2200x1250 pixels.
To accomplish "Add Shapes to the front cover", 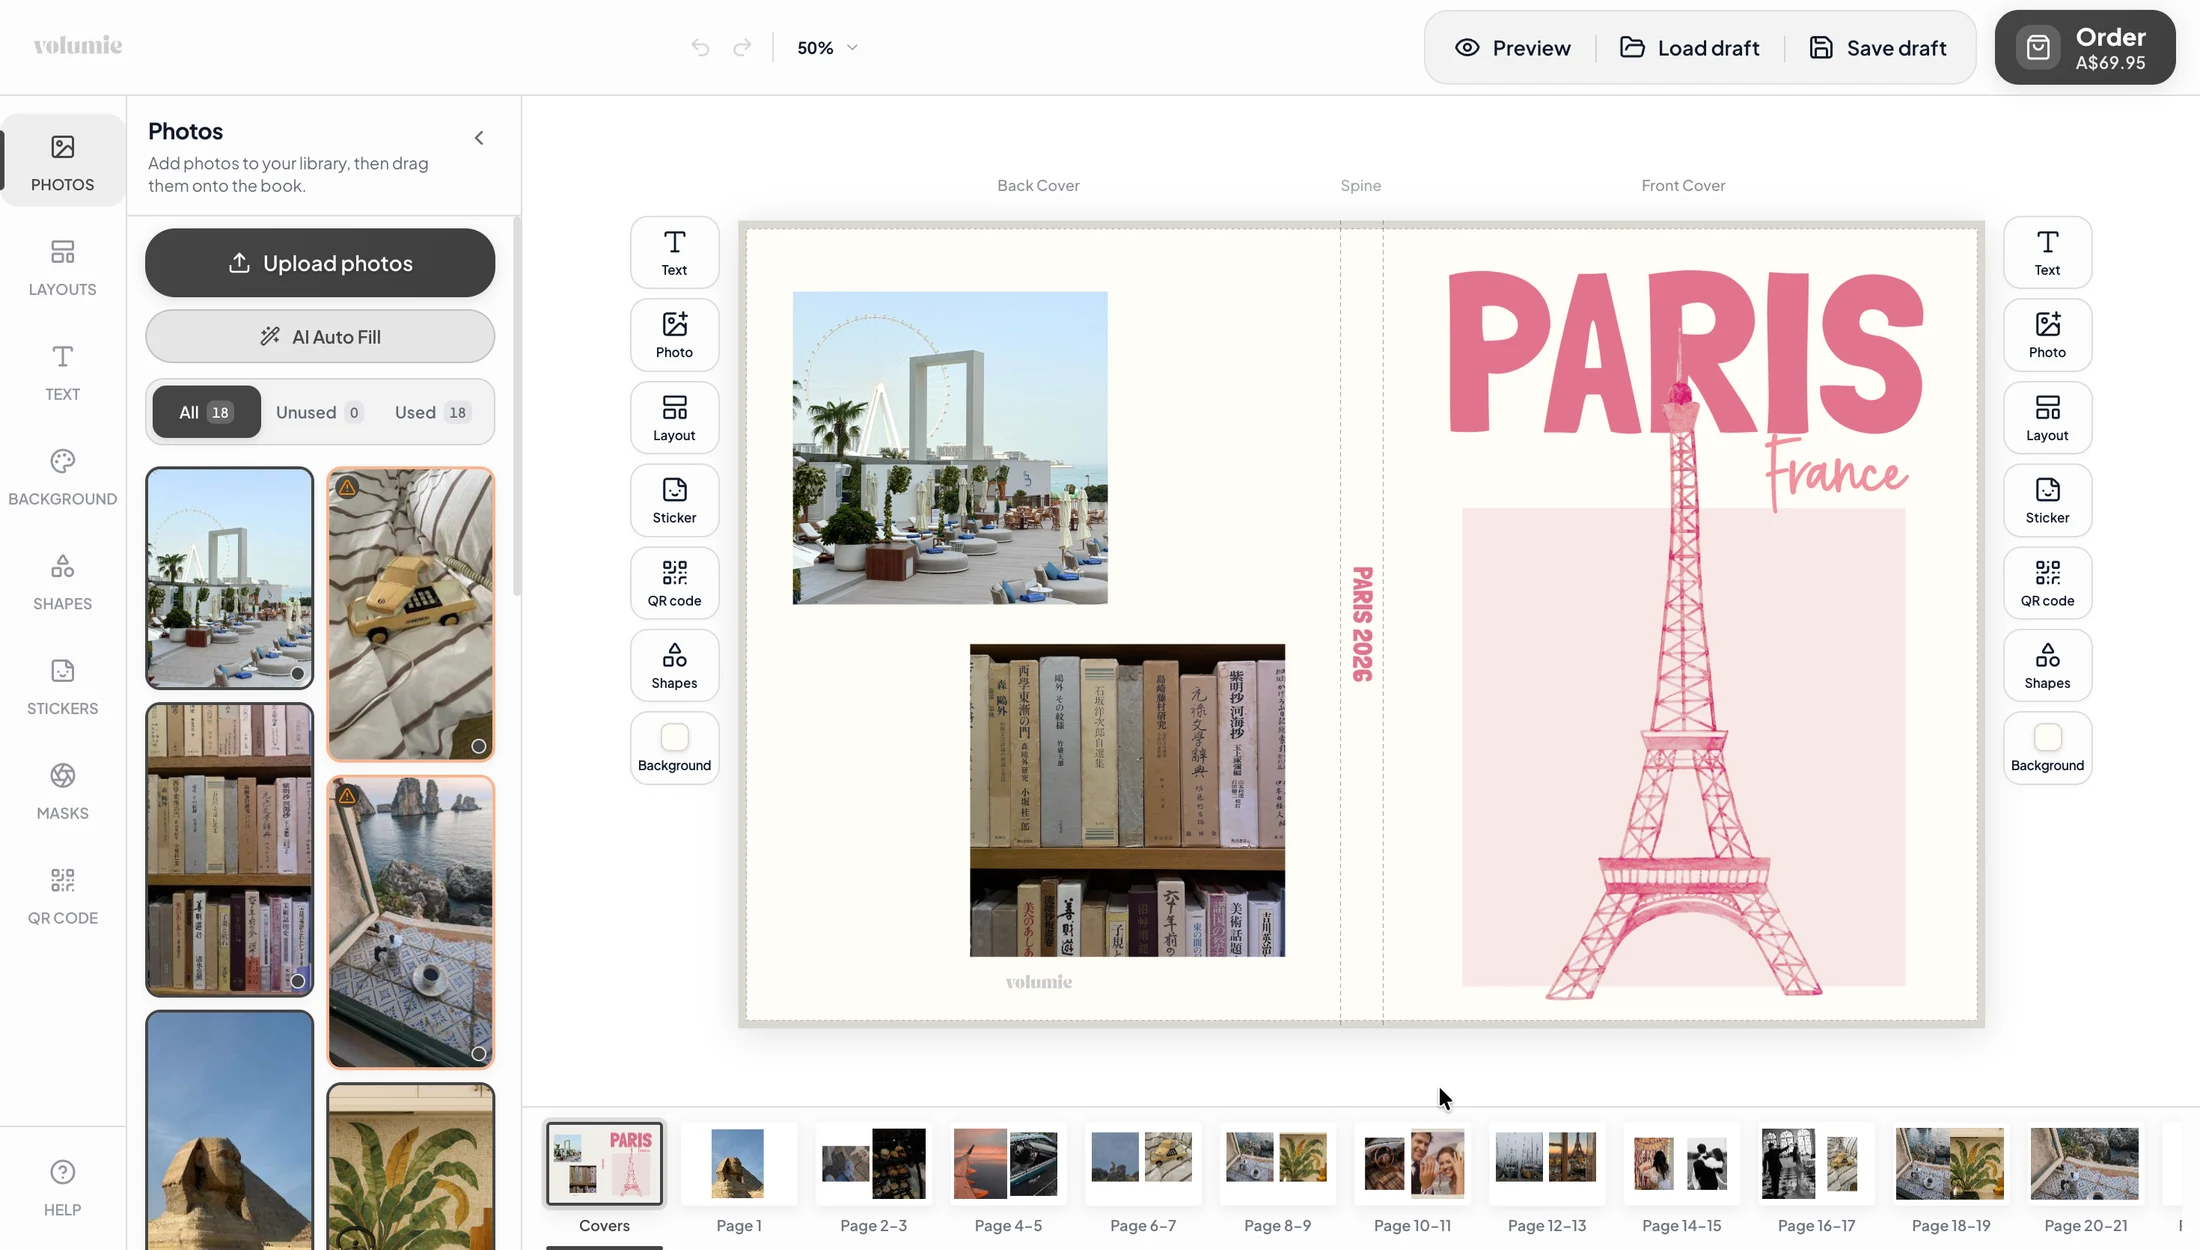I will [2047, 666].
